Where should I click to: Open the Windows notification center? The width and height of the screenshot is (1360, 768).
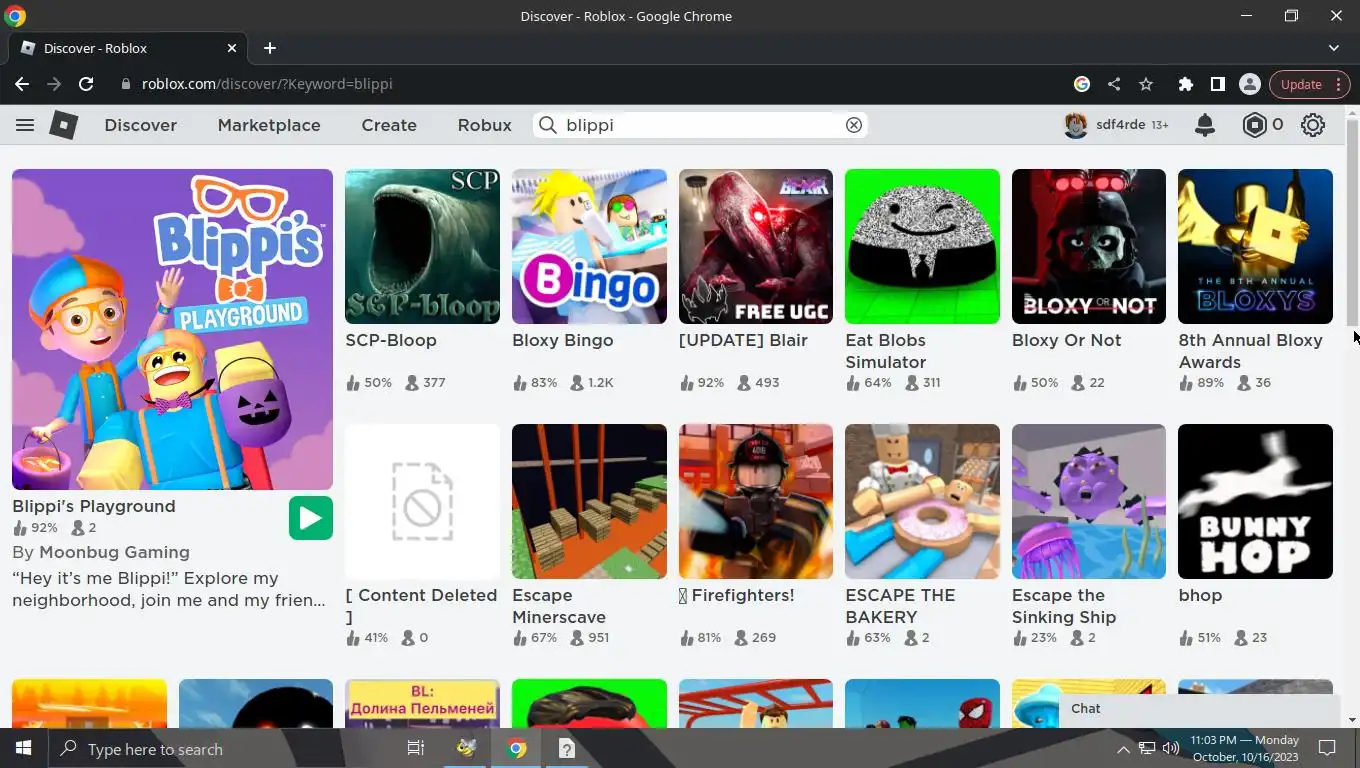[1328, 748]
